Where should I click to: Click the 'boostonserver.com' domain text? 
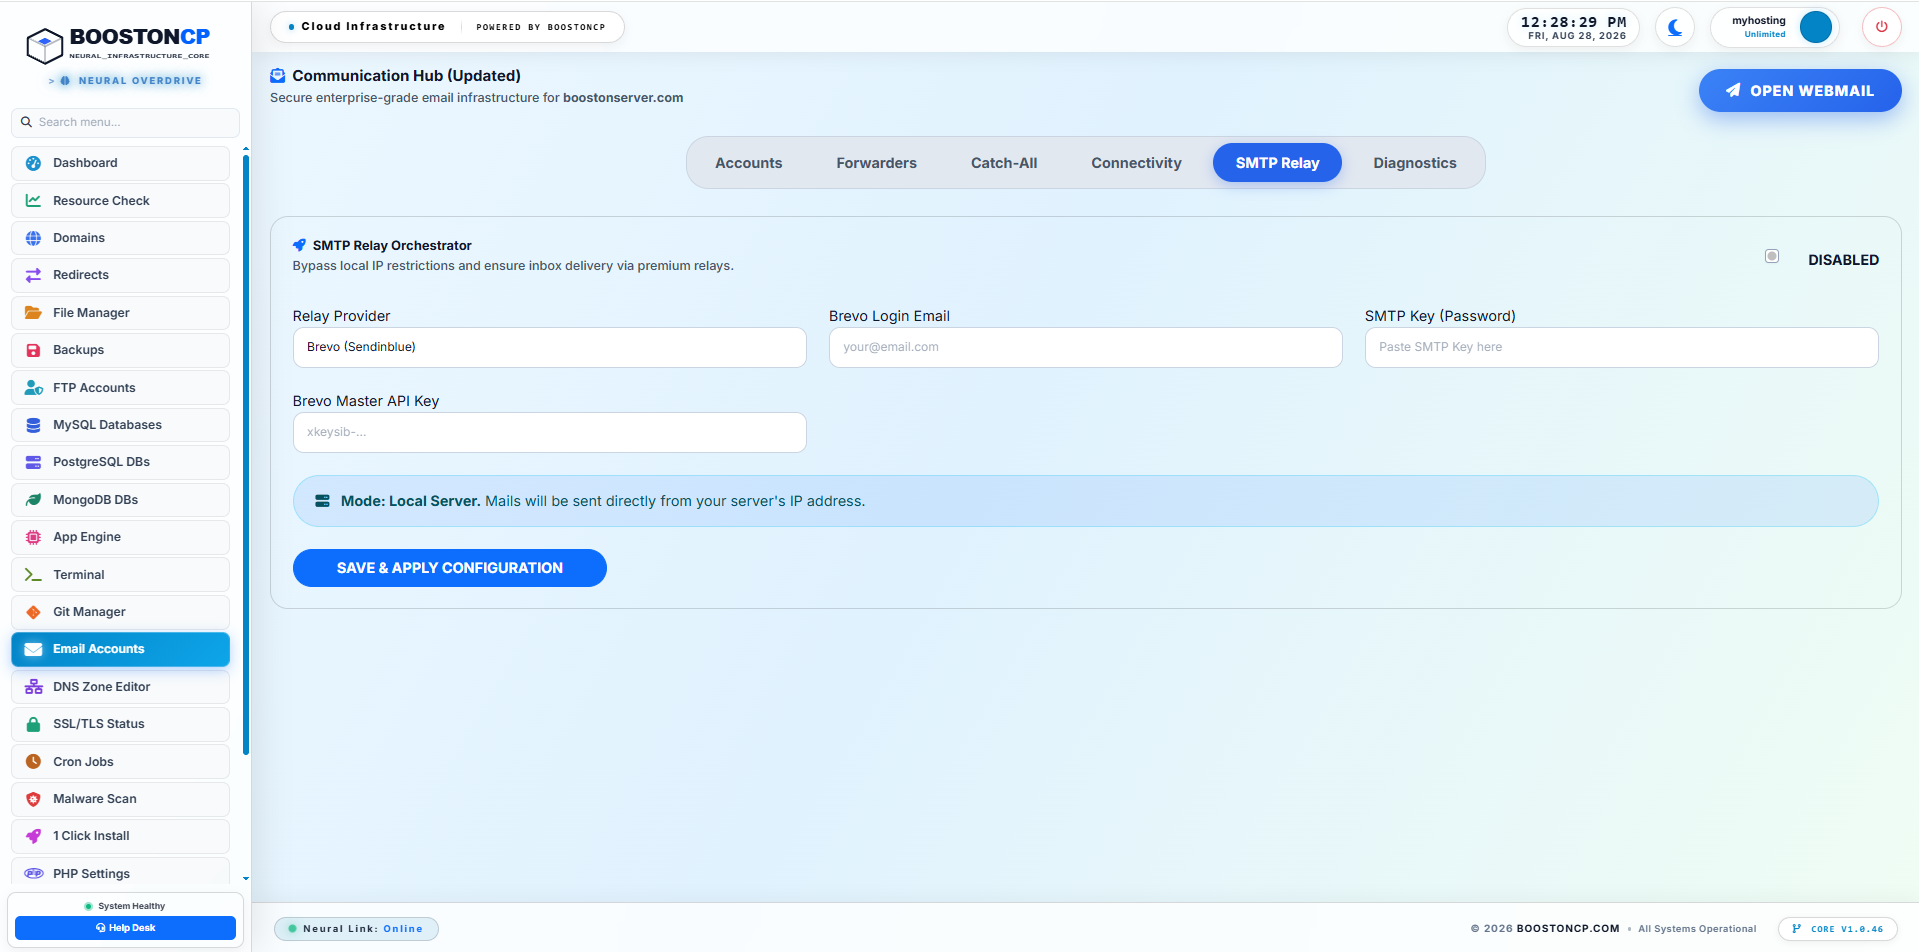(623, 98)
